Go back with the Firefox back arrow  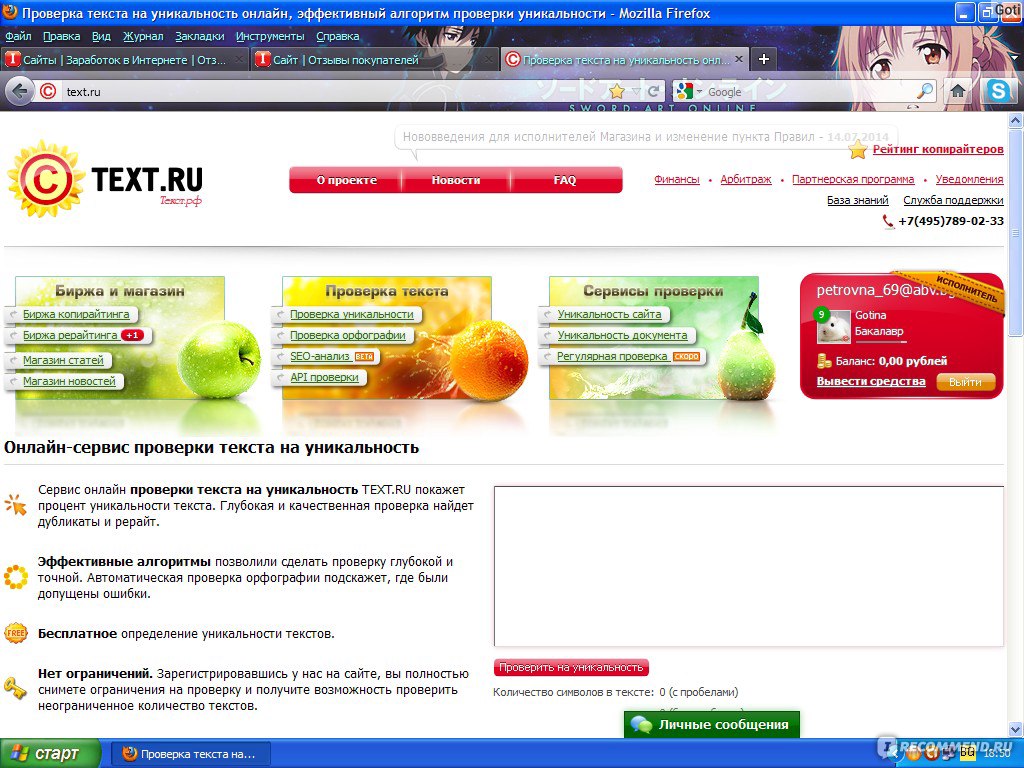tap(20, 91)
